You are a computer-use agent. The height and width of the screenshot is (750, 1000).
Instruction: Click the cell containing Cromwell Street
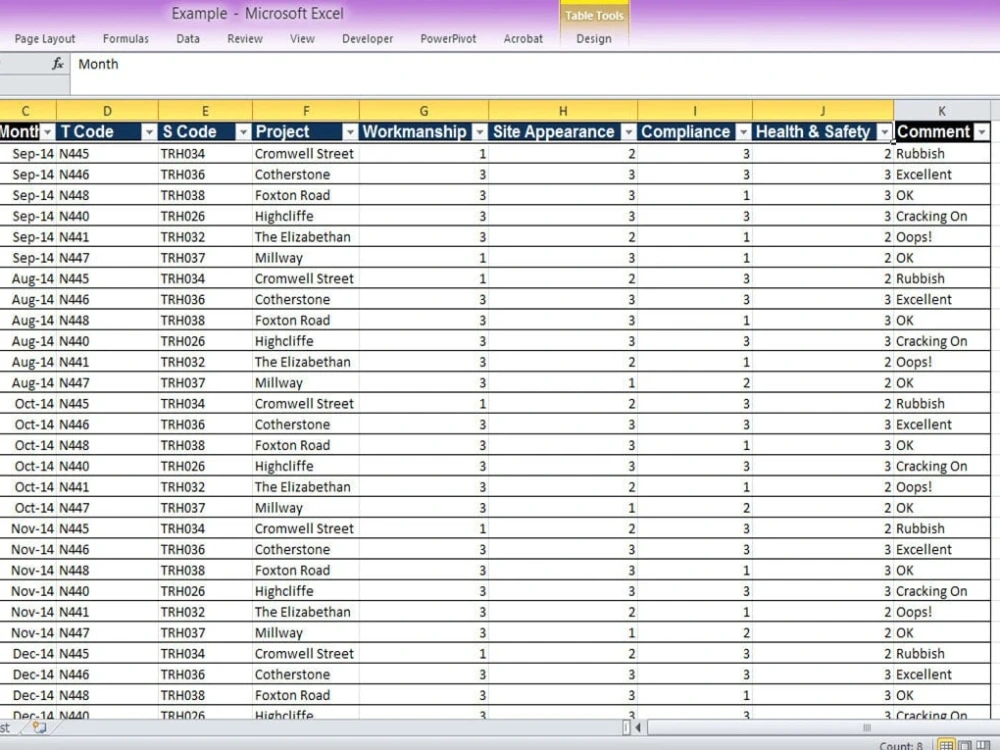(x=304, y=153)
